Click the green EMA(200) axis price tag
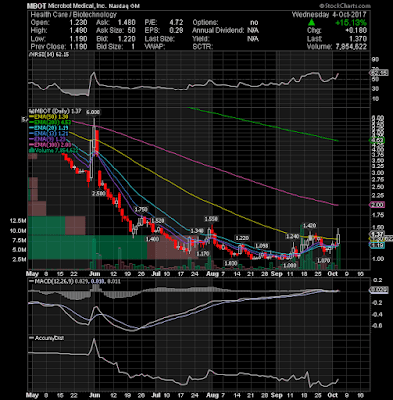Viewport: 393px width, 400px height. (377, 140)
